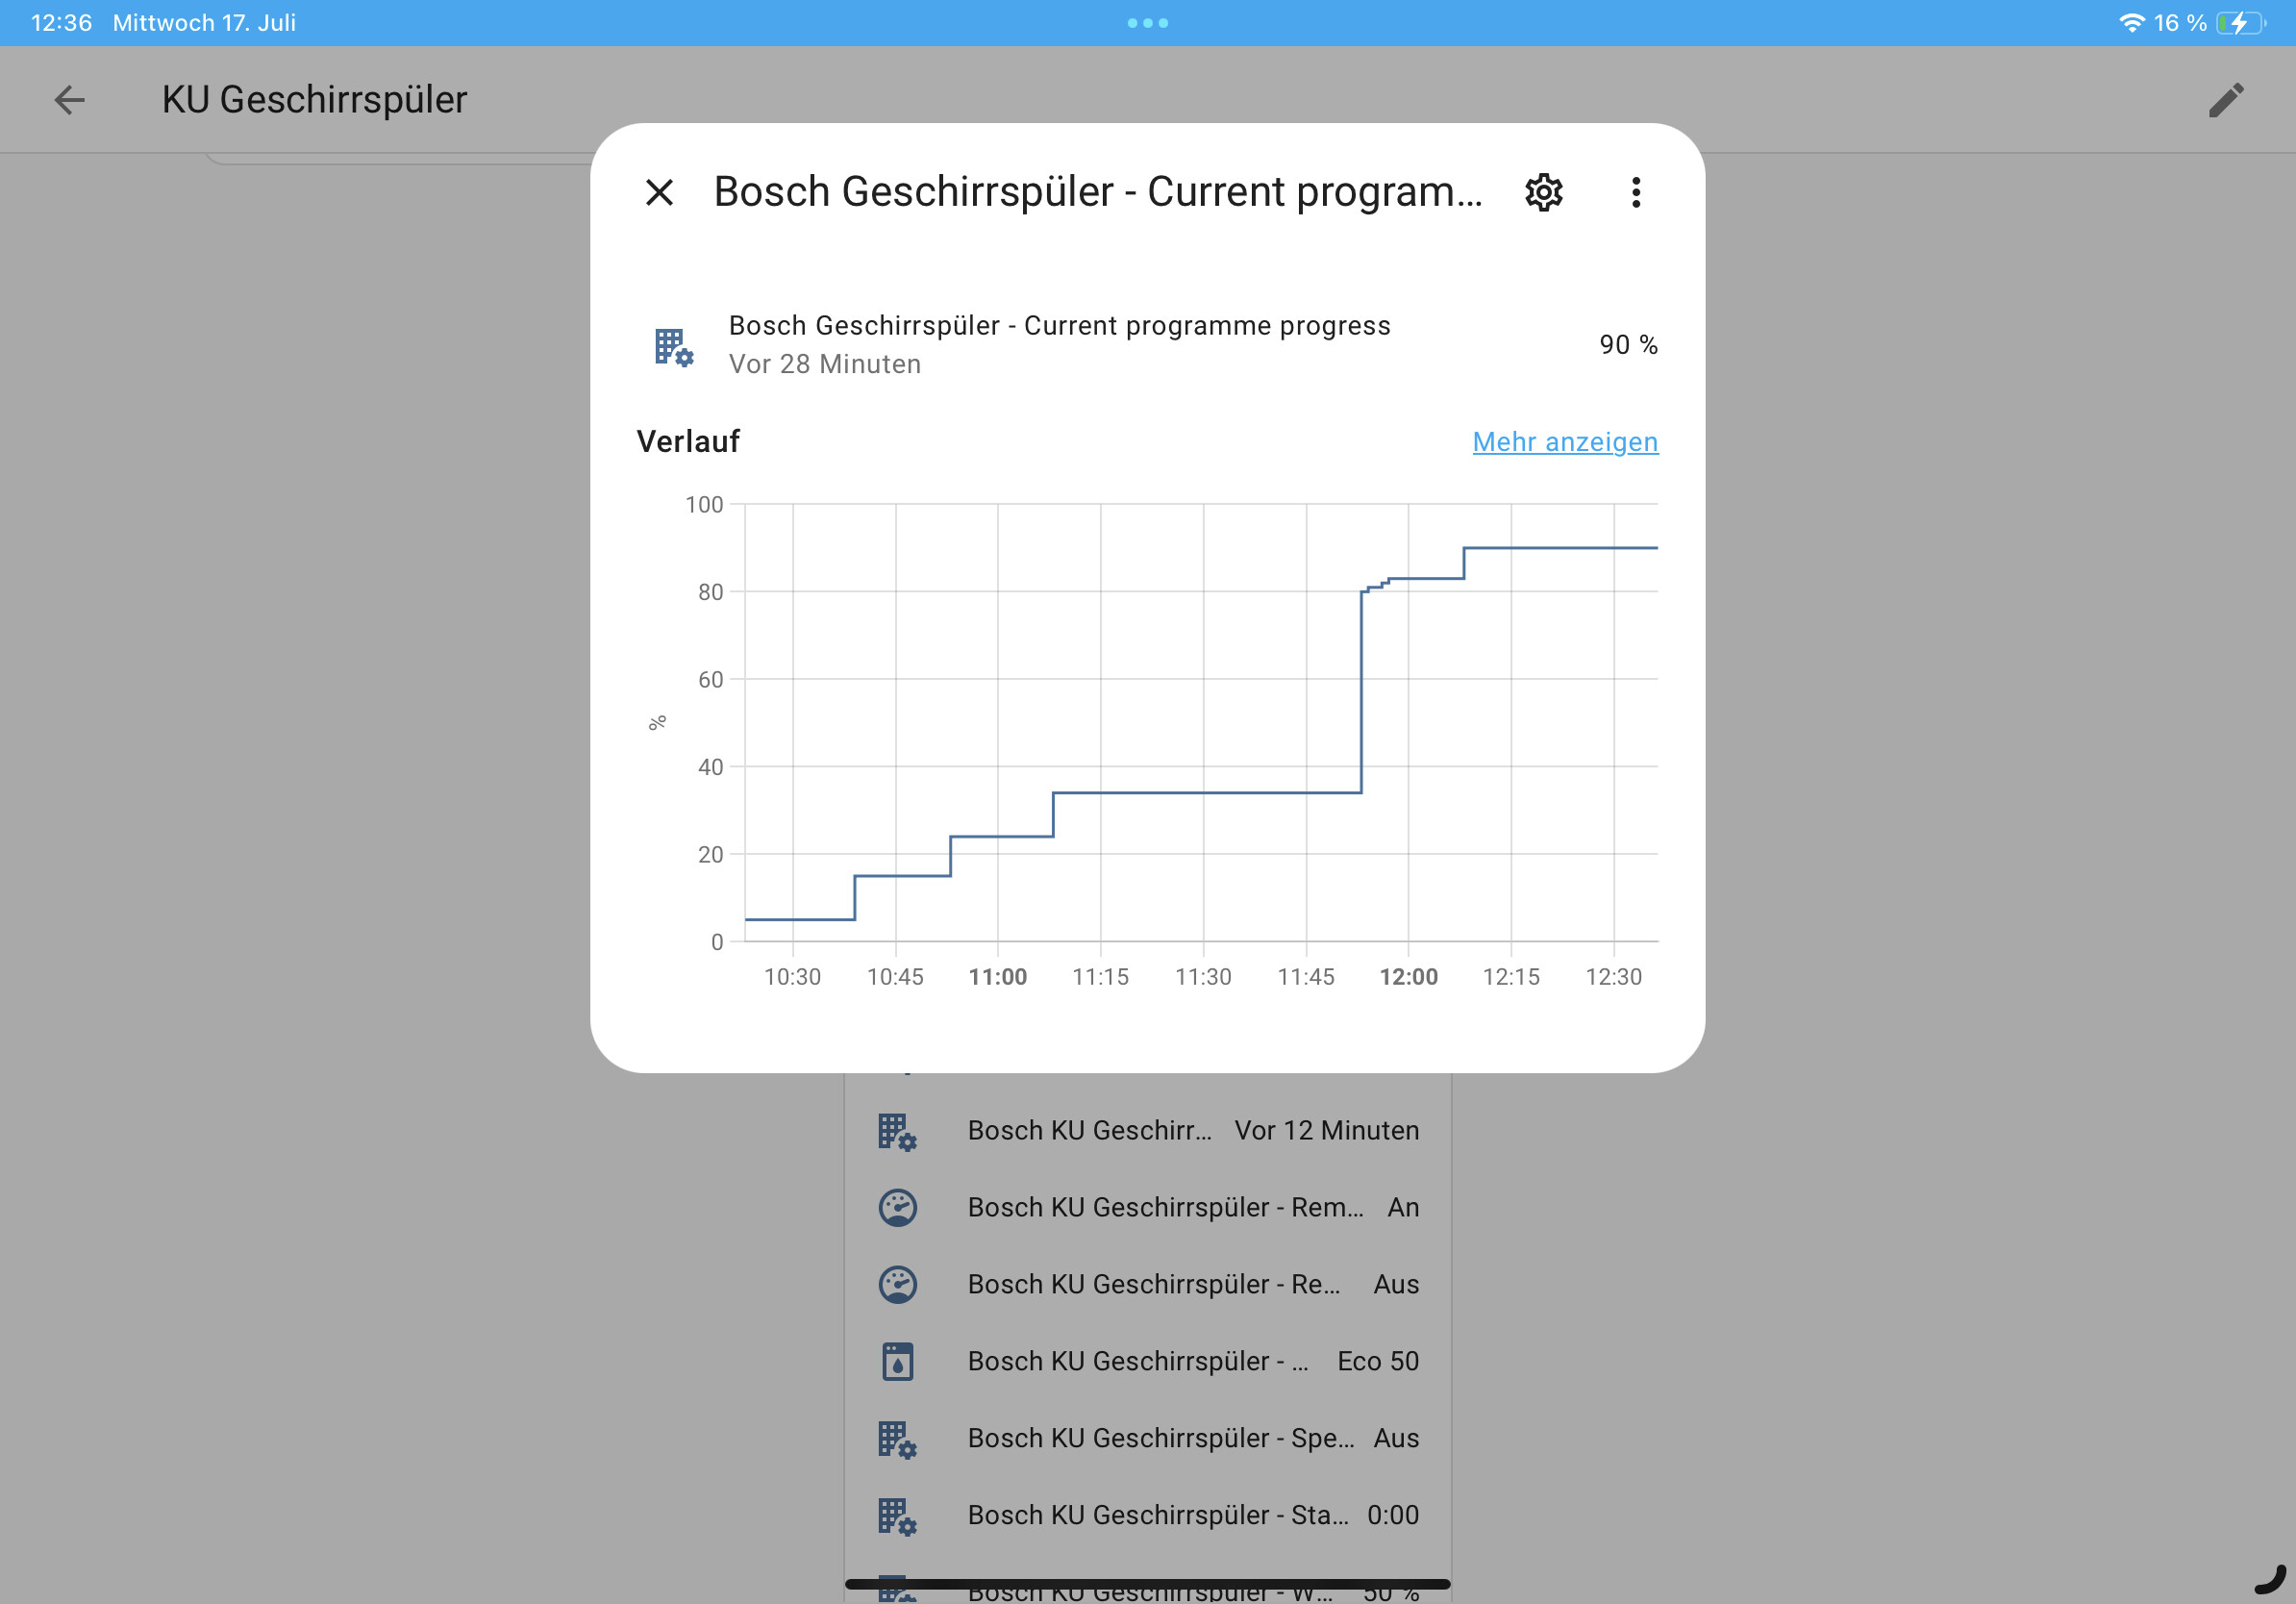Viewport: 2296px width, 1604px height.
Task: Click the 11:00 axis label on chart
Action: tap(997, 976)
